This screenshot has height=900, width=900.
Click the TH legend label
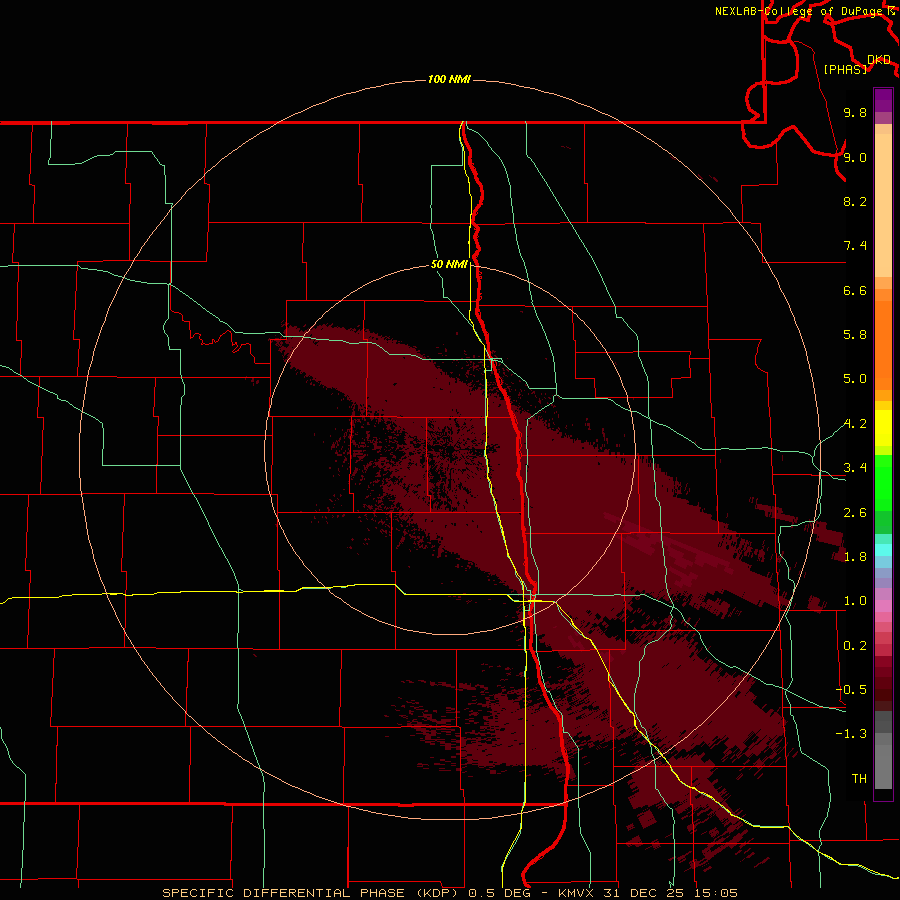click(x=859, y=779)
